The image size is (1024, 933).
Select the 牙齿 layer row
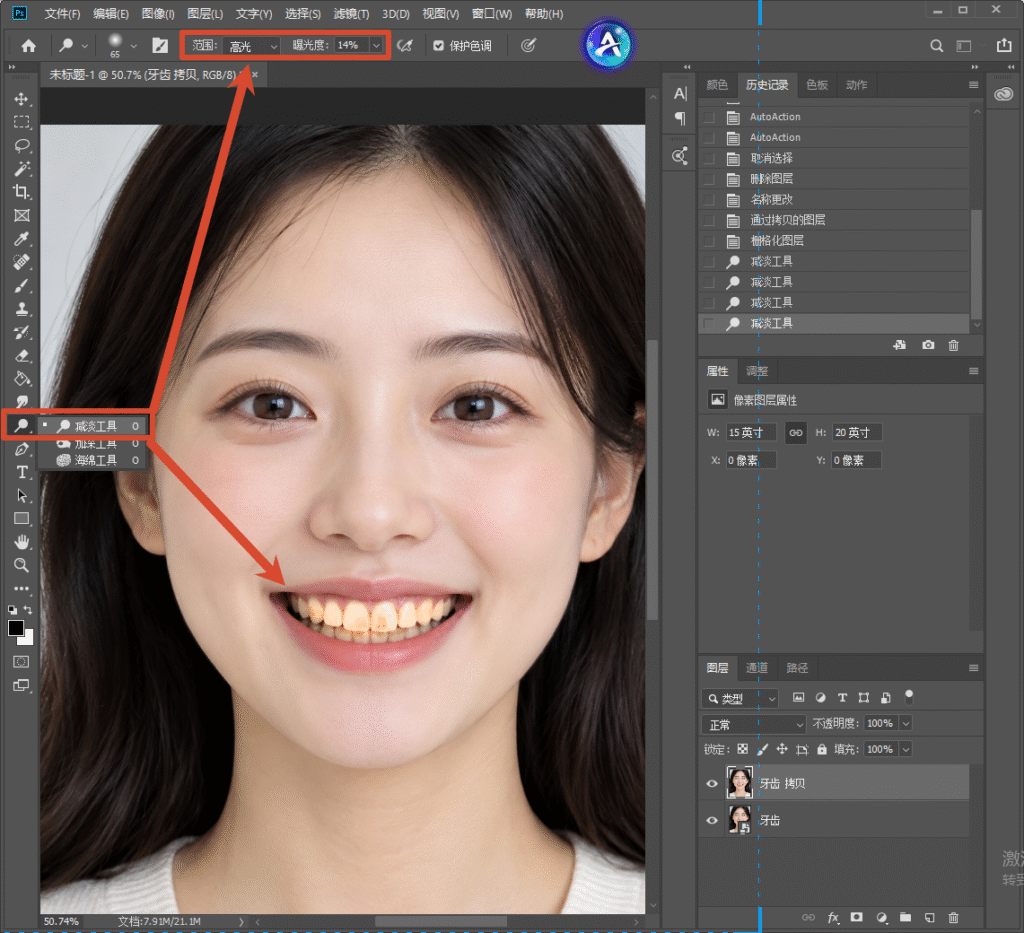[833, 821]
